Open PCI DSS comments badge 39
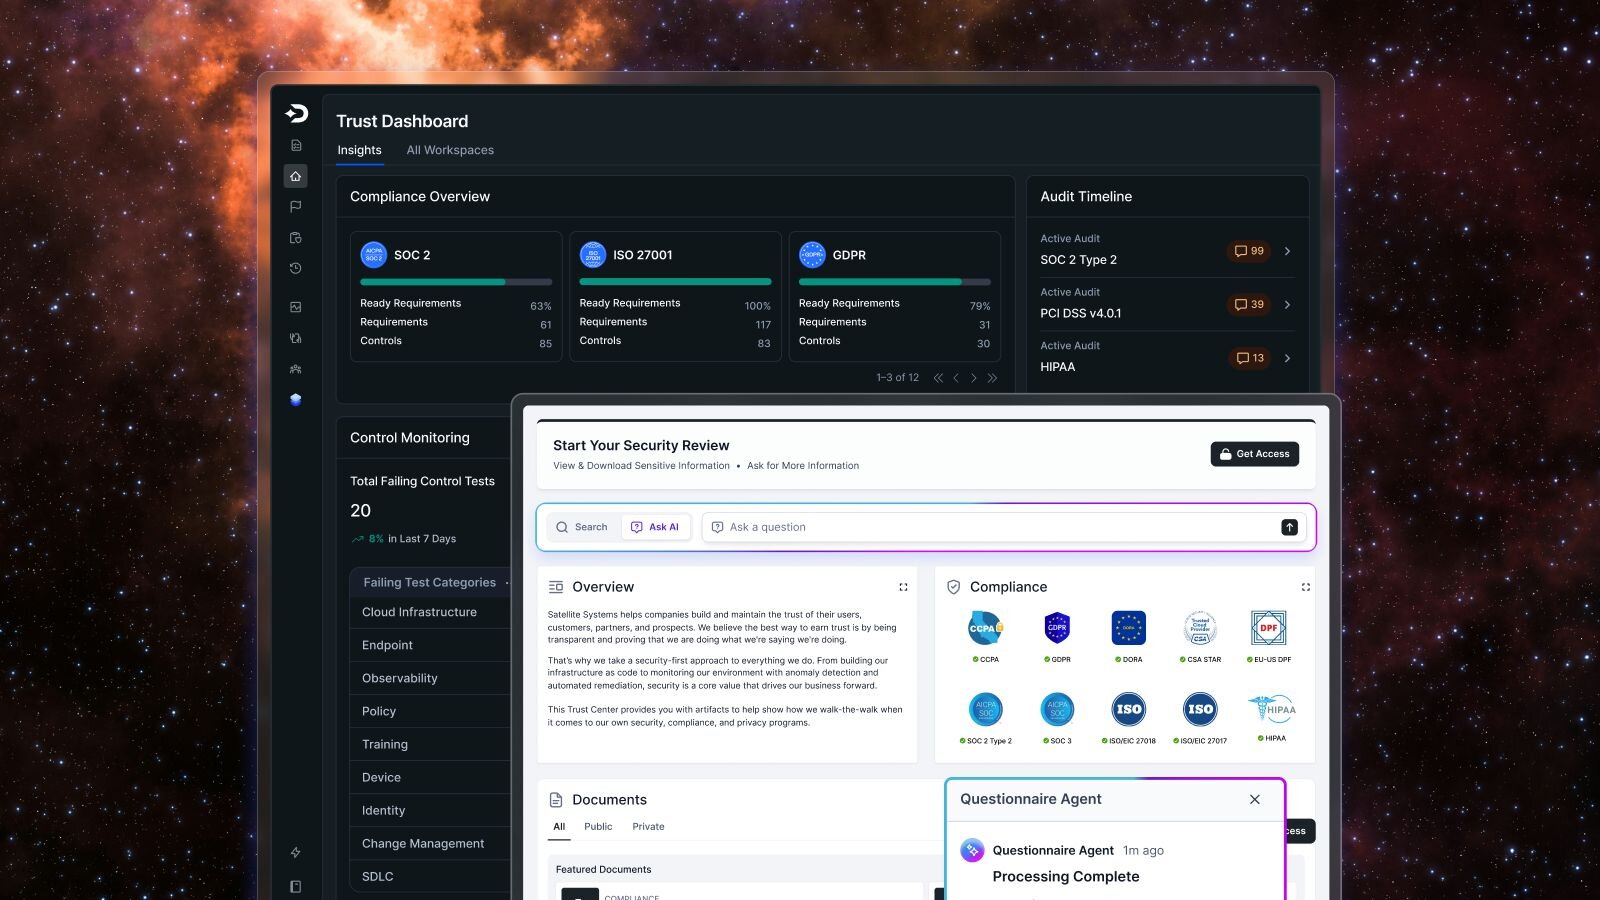The width and height of the screenshot is (1600, 900). tap(1249, 304)
